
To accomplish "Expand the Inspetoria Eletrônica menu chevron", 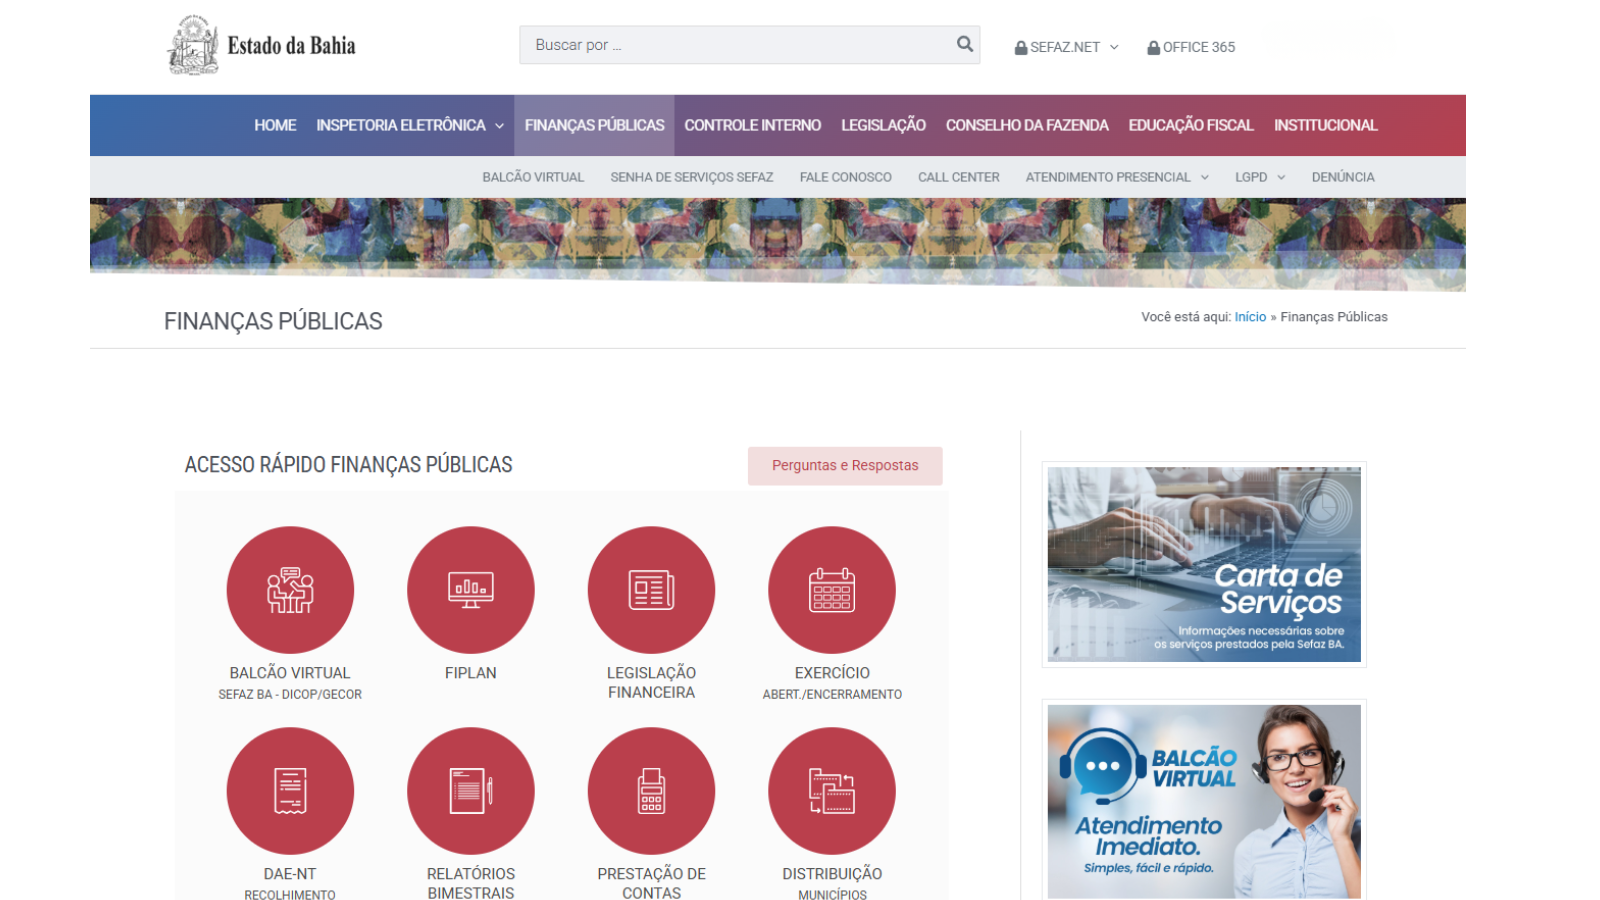I will click(499, 126).
